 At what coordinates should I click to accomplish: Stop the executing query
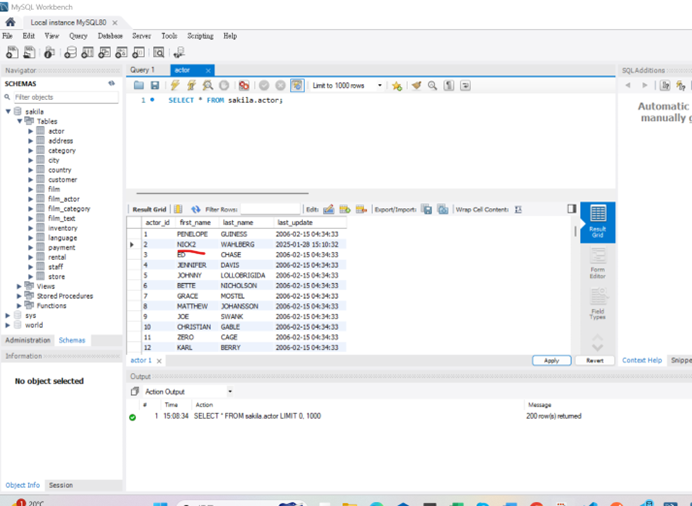(224, 85)
